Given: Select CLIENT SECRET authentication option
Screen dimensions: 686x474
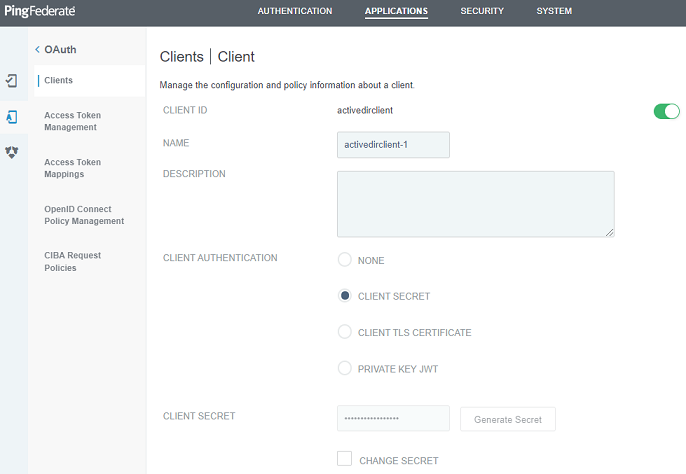Looking at the screenshot, I should pos(345,296).
